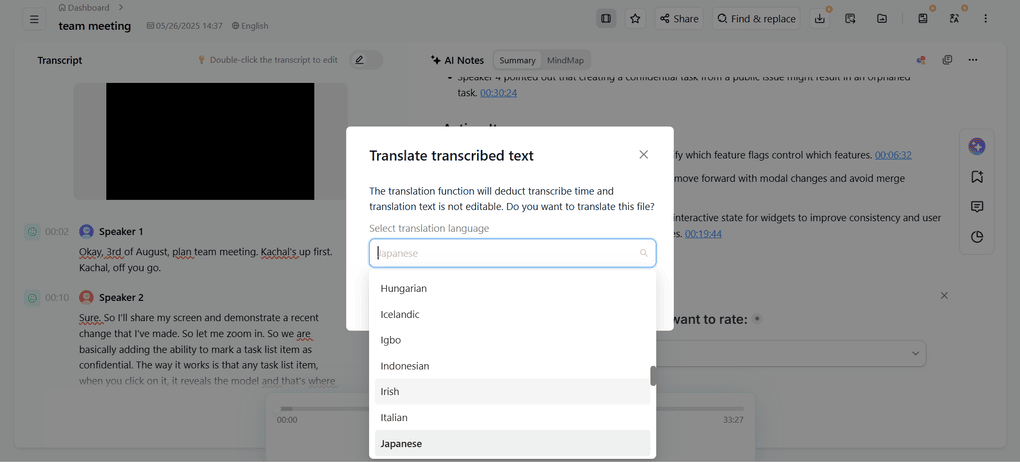Click the copy notes icon
The width and height of the screenshot is (1020, 462).
pos(947,60)
